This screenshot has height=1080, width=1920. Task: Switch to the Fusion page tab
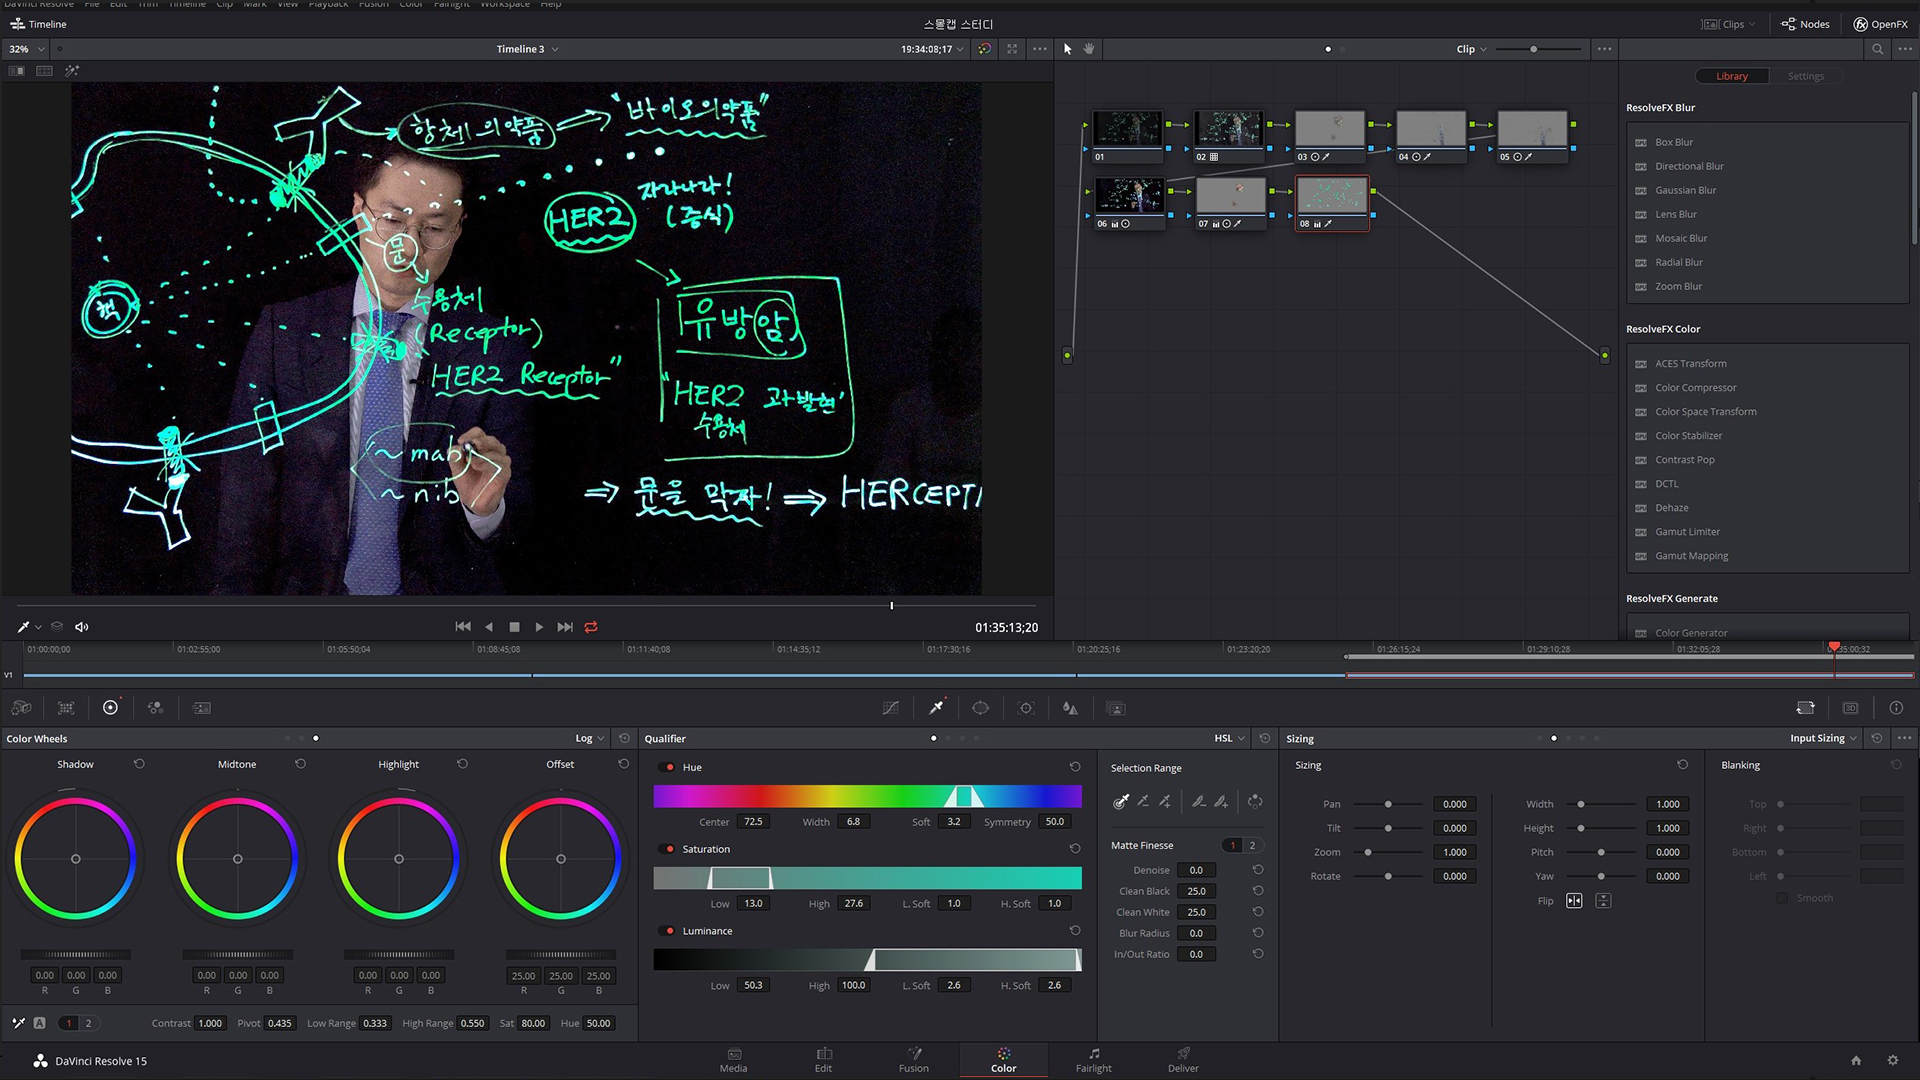coord(913,1059)
